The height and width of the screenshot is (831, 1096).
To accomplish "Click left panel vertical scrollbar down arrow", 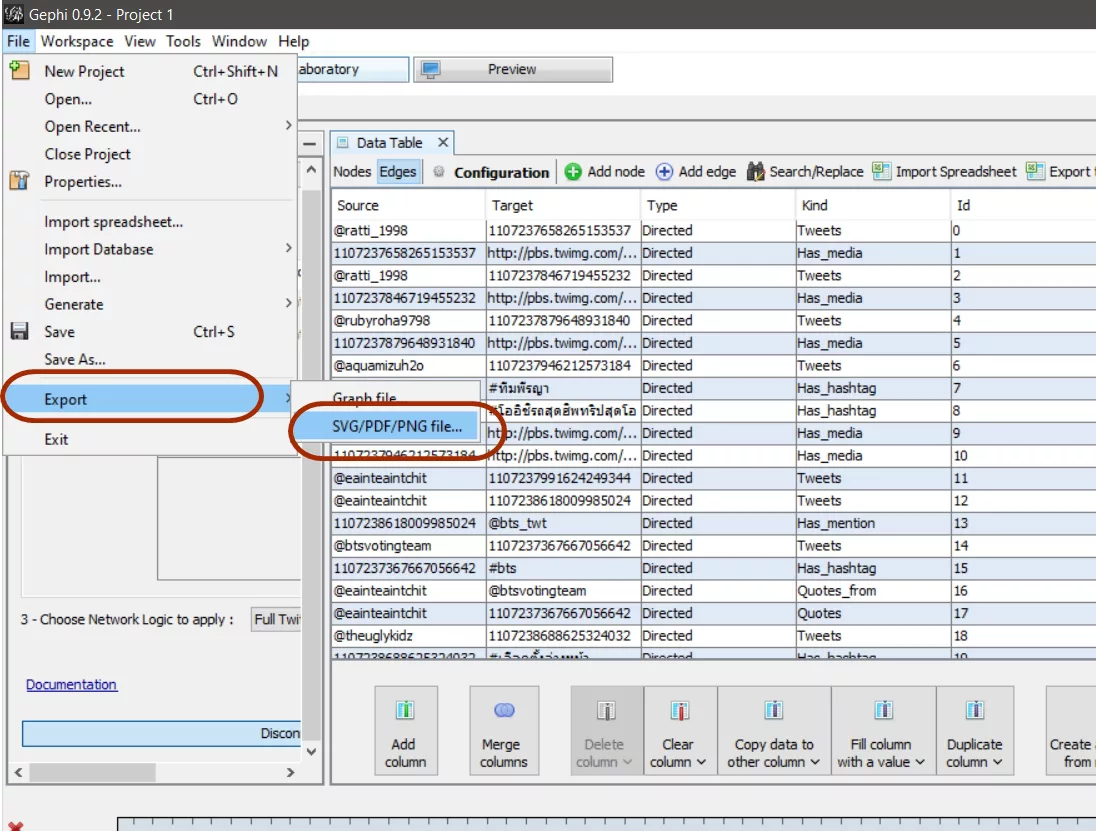I will 311,752.
